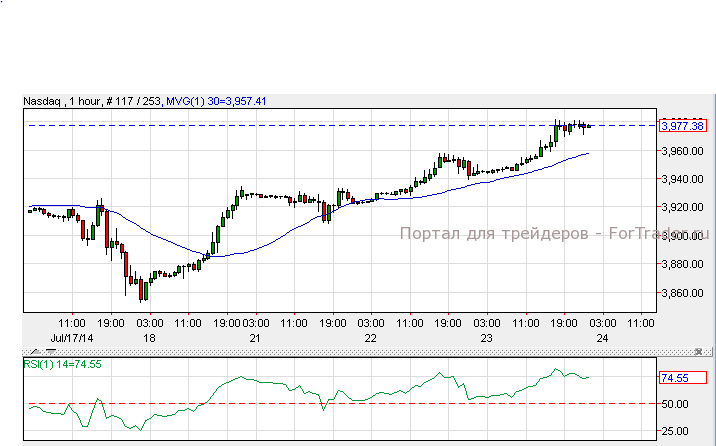Click the 74.55 RSI value tag

coord(683,378)
